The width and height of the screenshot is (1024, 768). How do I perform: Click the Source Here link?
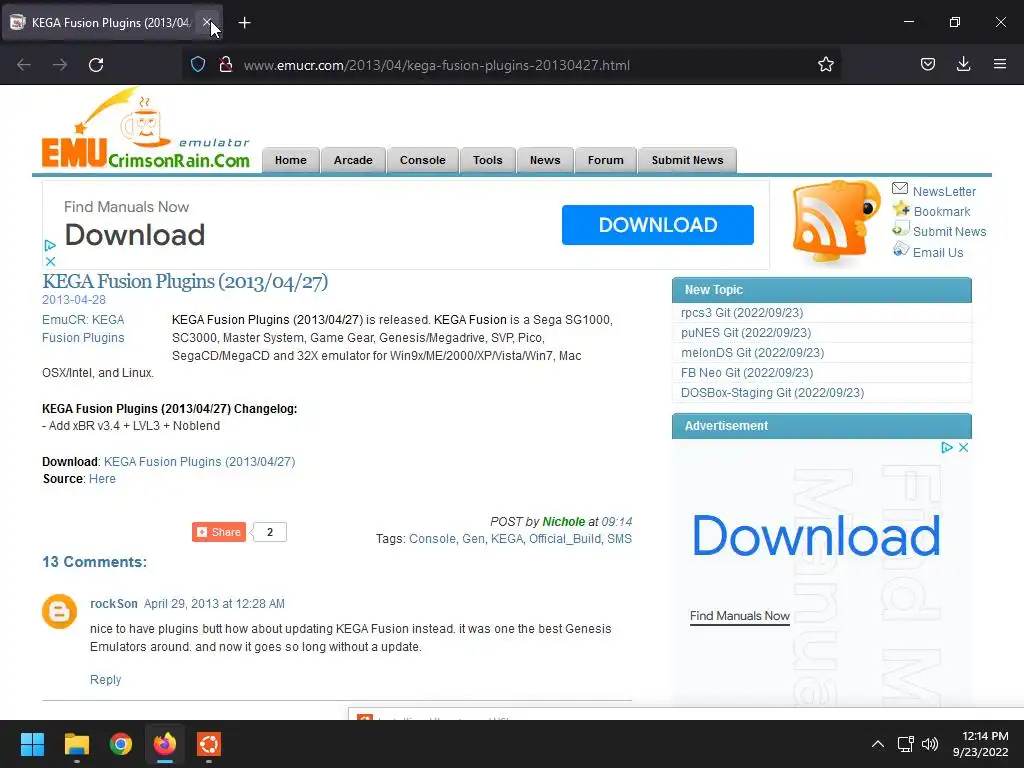[102, 479]
